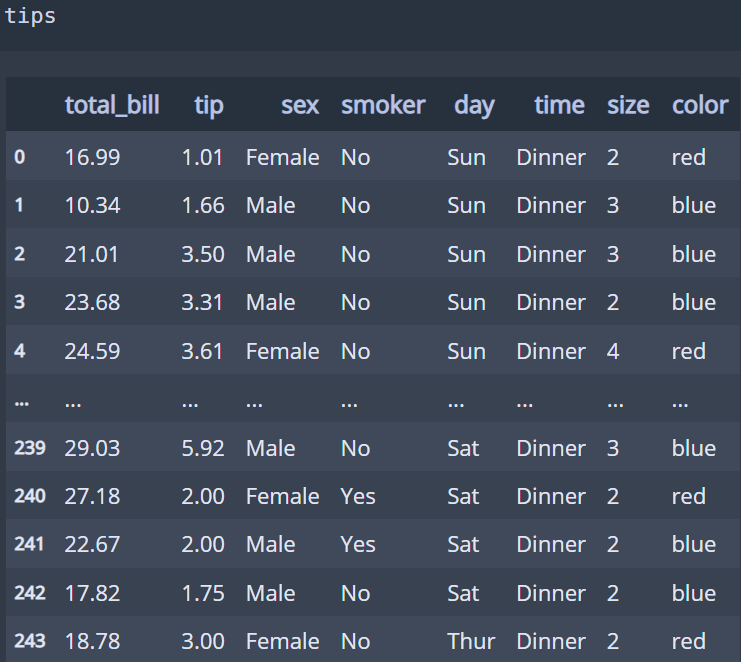Image resolution: width=741 pixels, height=662 pixels.
Task: Click row index 240
Action: click(x=30, y=496)
